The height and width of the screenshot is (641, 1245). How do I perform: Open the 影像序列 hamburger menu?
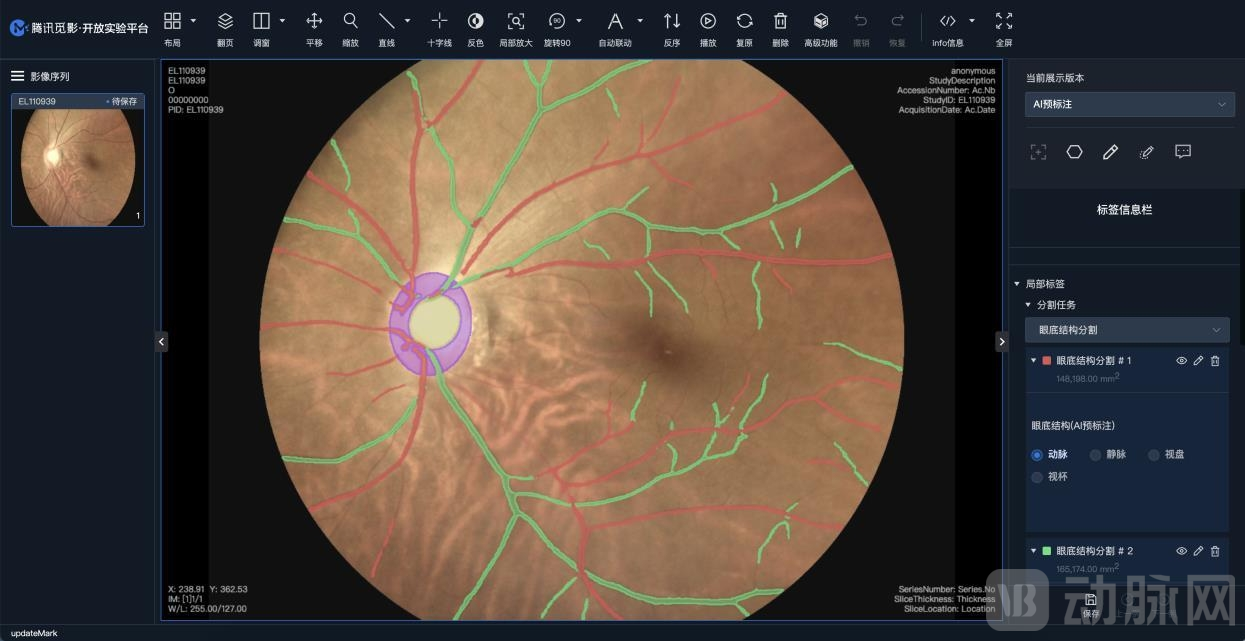[17, 76]
